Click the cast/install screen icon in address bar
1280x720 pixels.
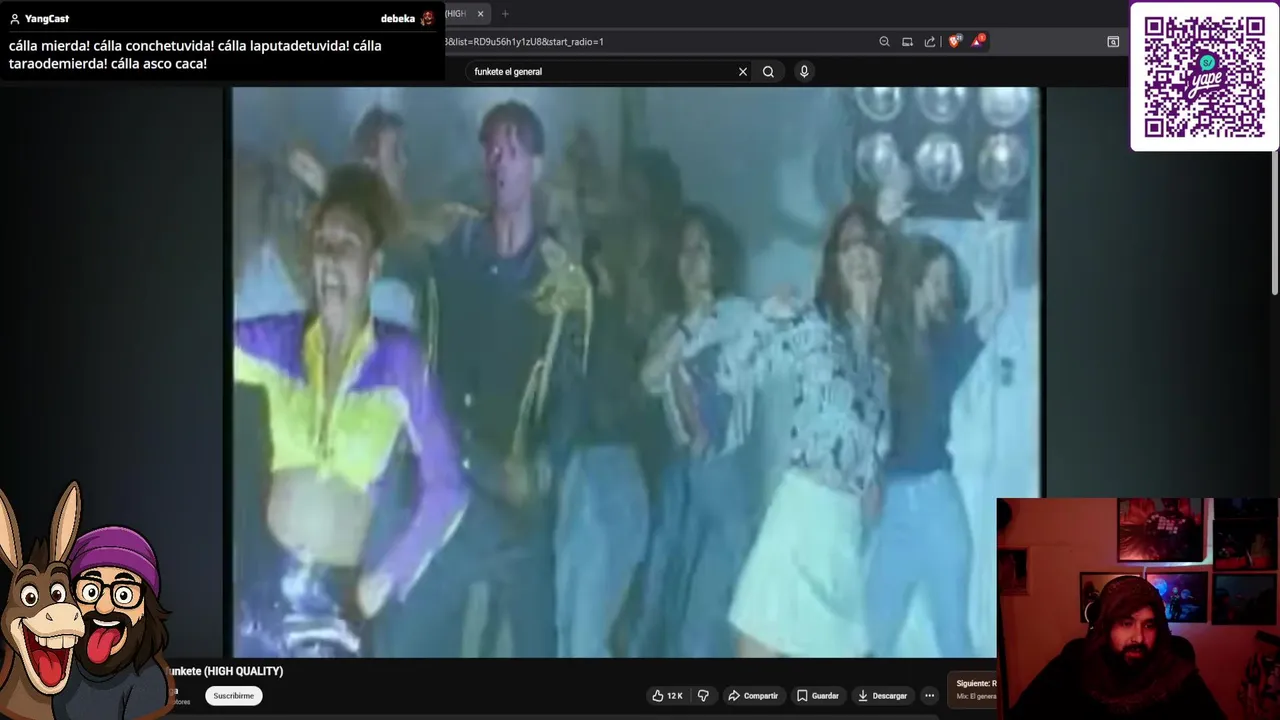907,42
